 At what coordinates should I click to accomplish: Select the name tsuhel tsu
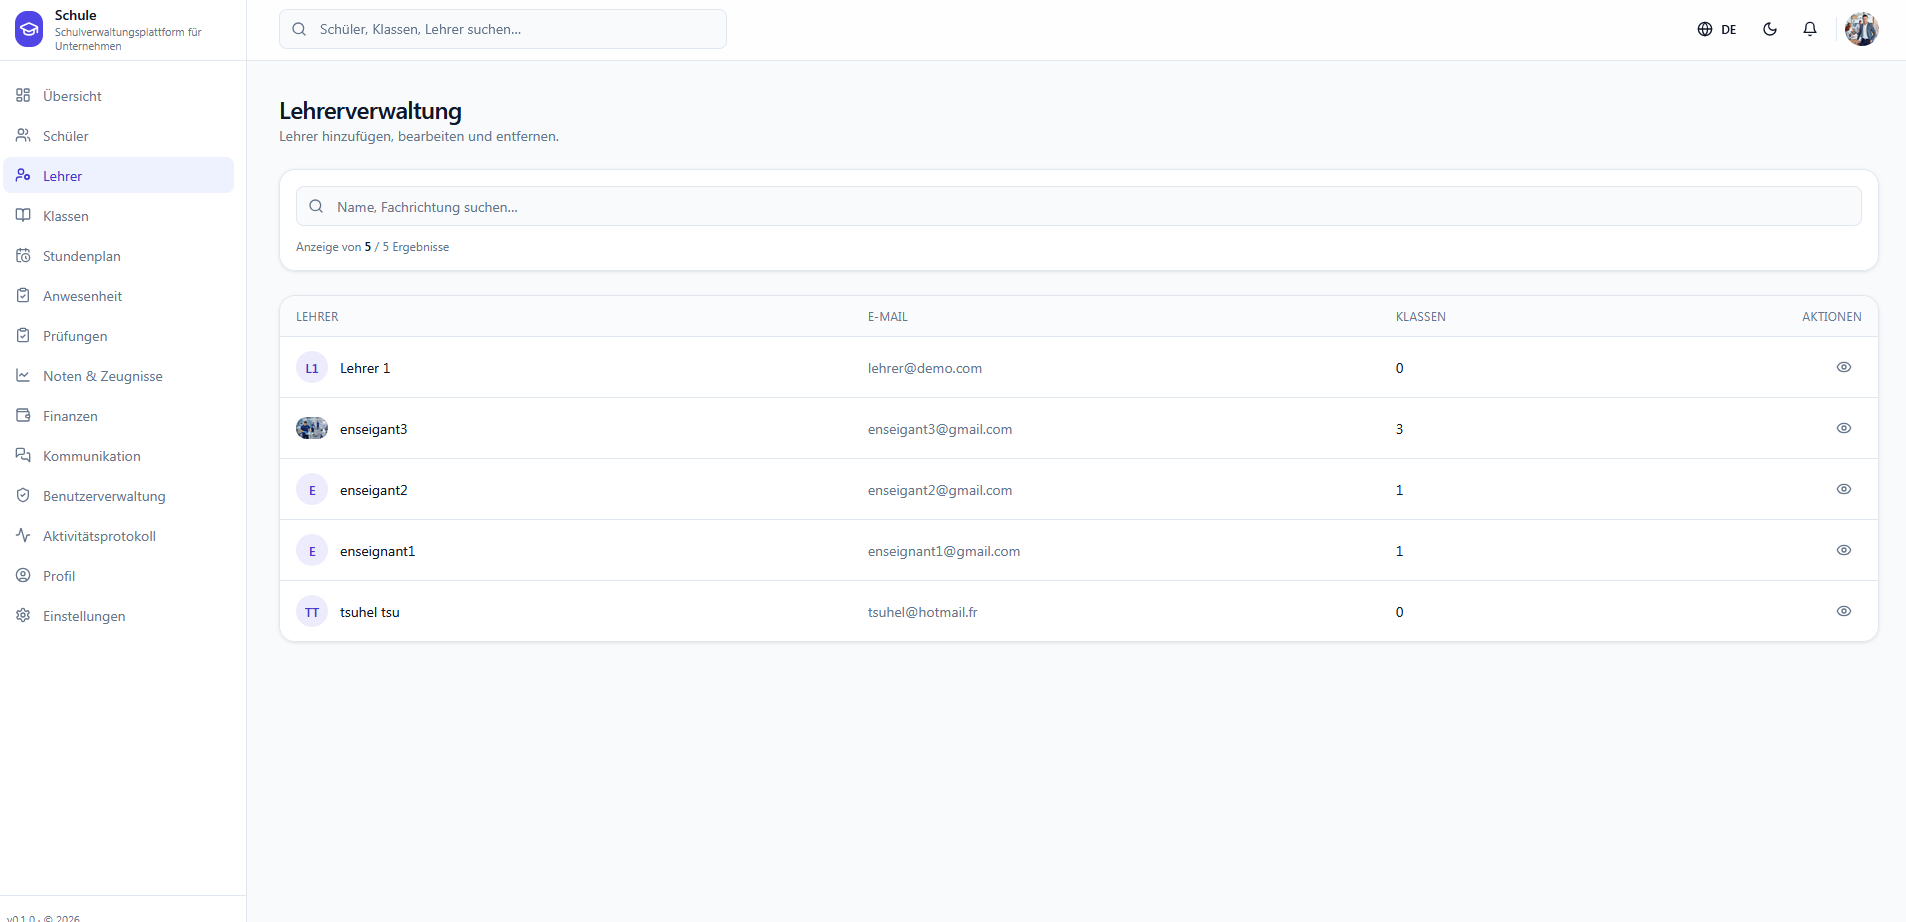pos(370,612)
